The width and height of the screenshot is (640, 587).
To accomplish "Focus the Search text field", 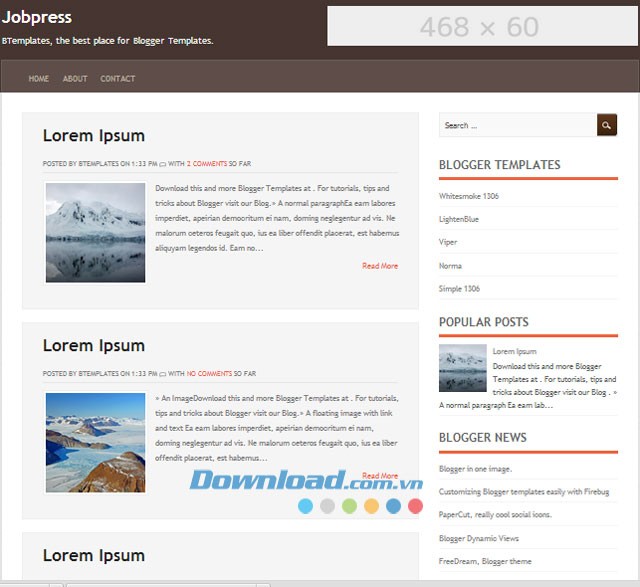I will (x=517, y=125).
